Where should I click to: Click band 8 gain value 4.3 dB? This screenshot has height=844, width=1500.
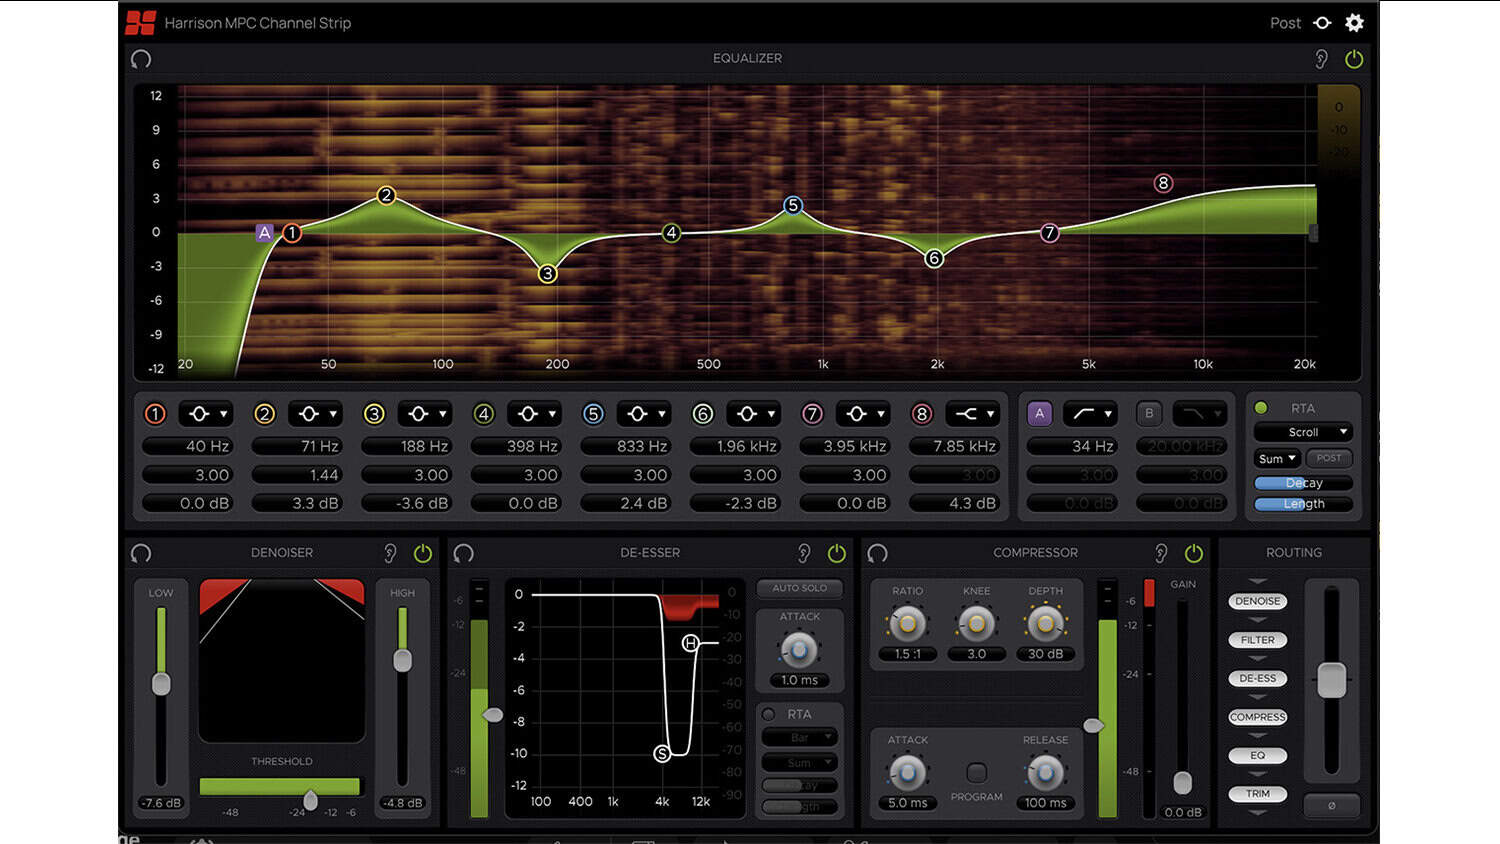point(954,503)
